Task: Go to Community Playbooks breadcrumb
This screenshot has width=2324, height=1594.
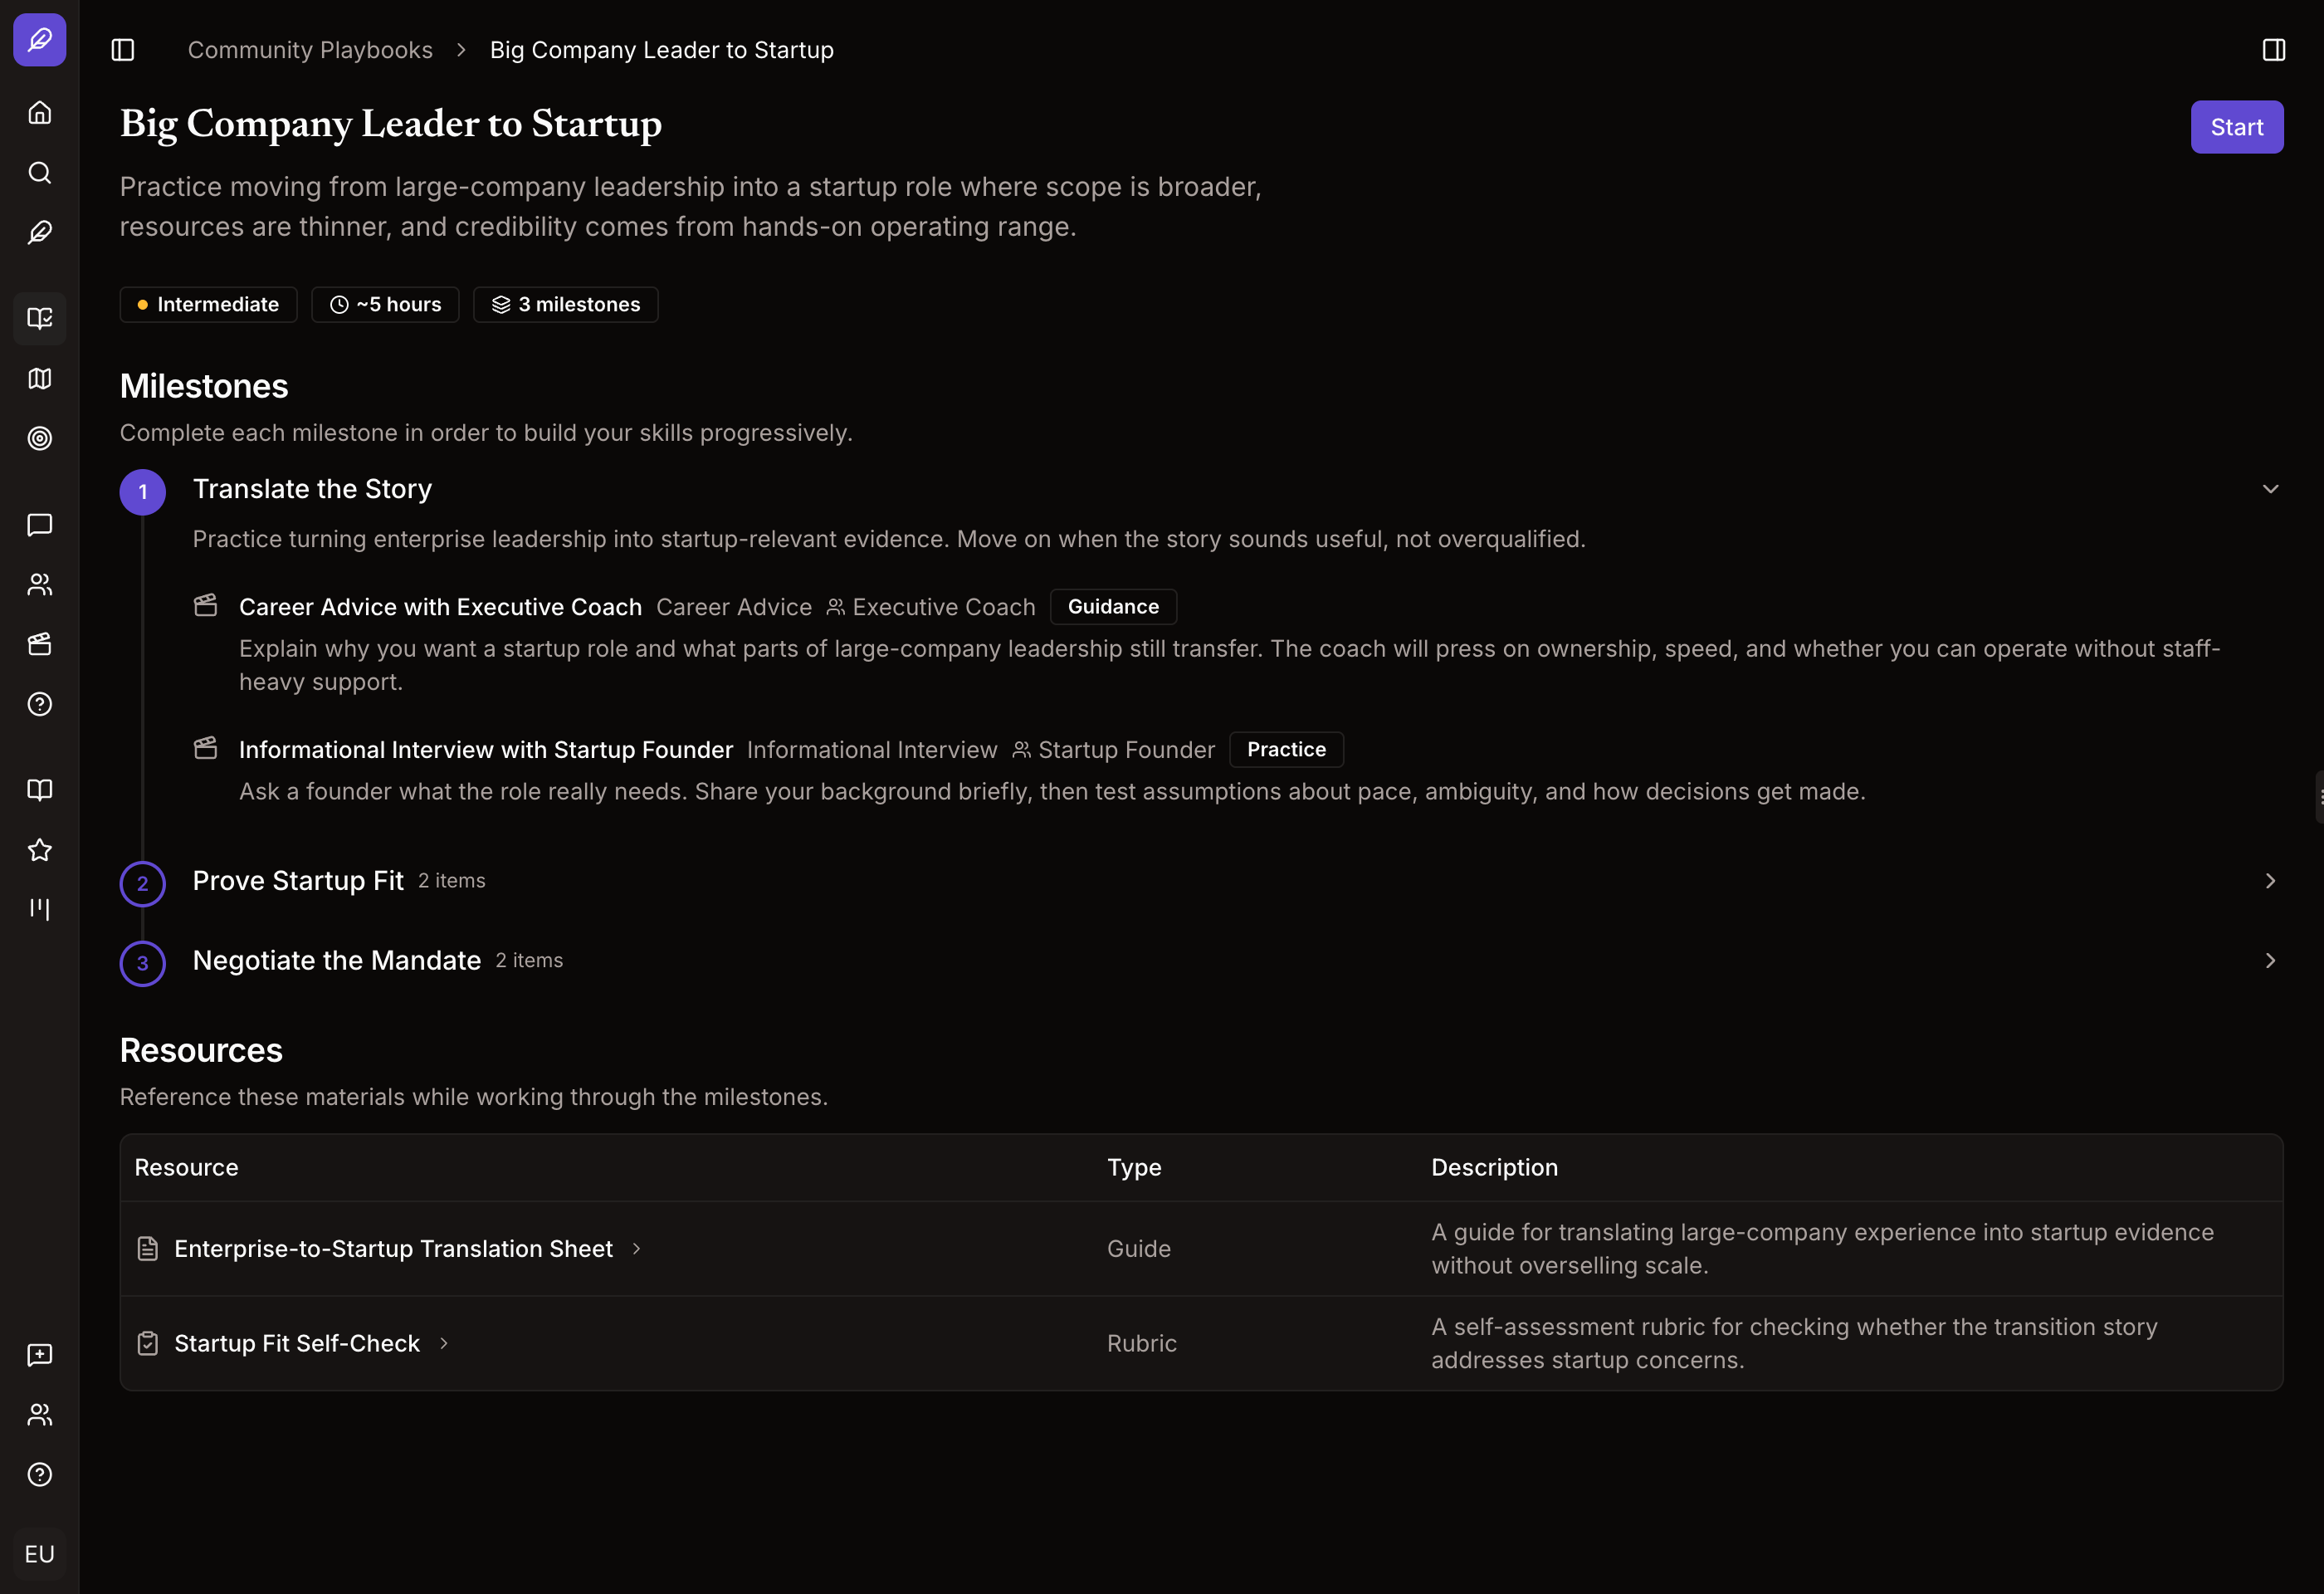Action: (310, 50)
